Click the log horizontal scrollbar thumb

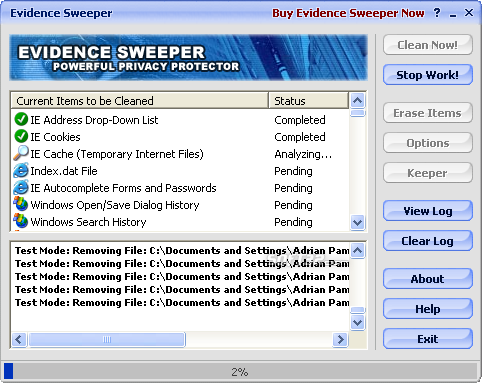[x=107, y=340]
